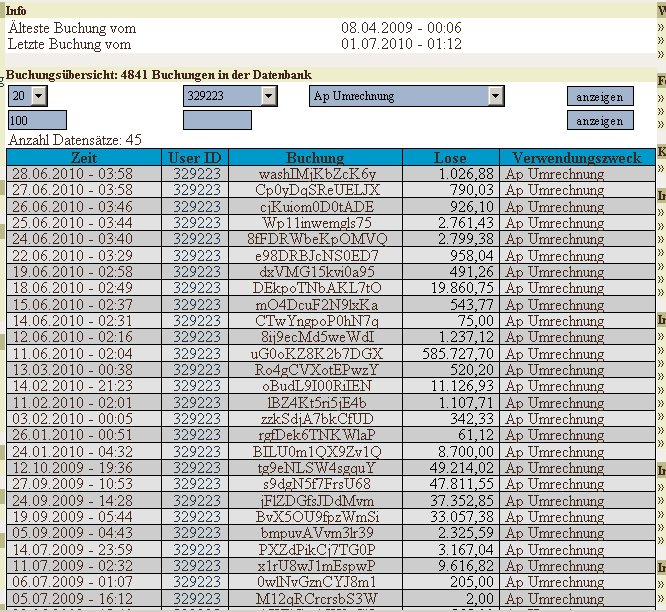Select booking code lBZ4Kt5ri5jE4b
This screenshot has width=666, height=612.
point(317,403)
